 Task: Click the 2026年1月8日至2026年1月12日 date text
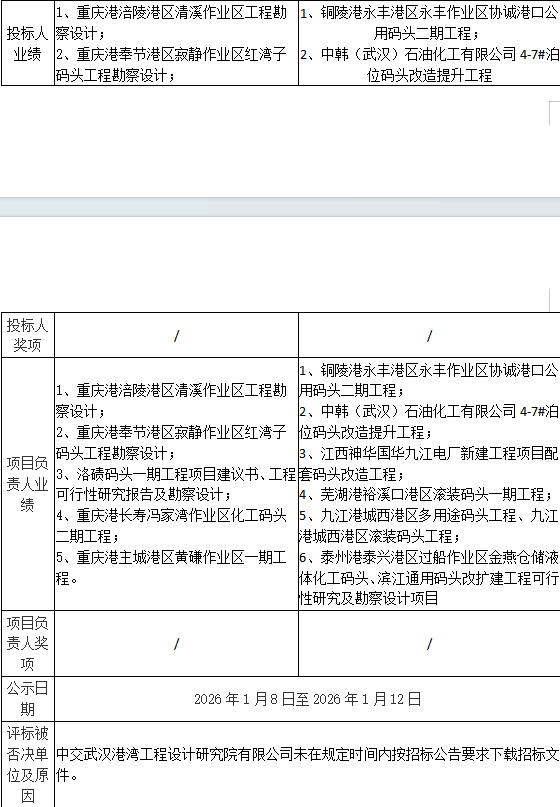(x=307, y=699)
